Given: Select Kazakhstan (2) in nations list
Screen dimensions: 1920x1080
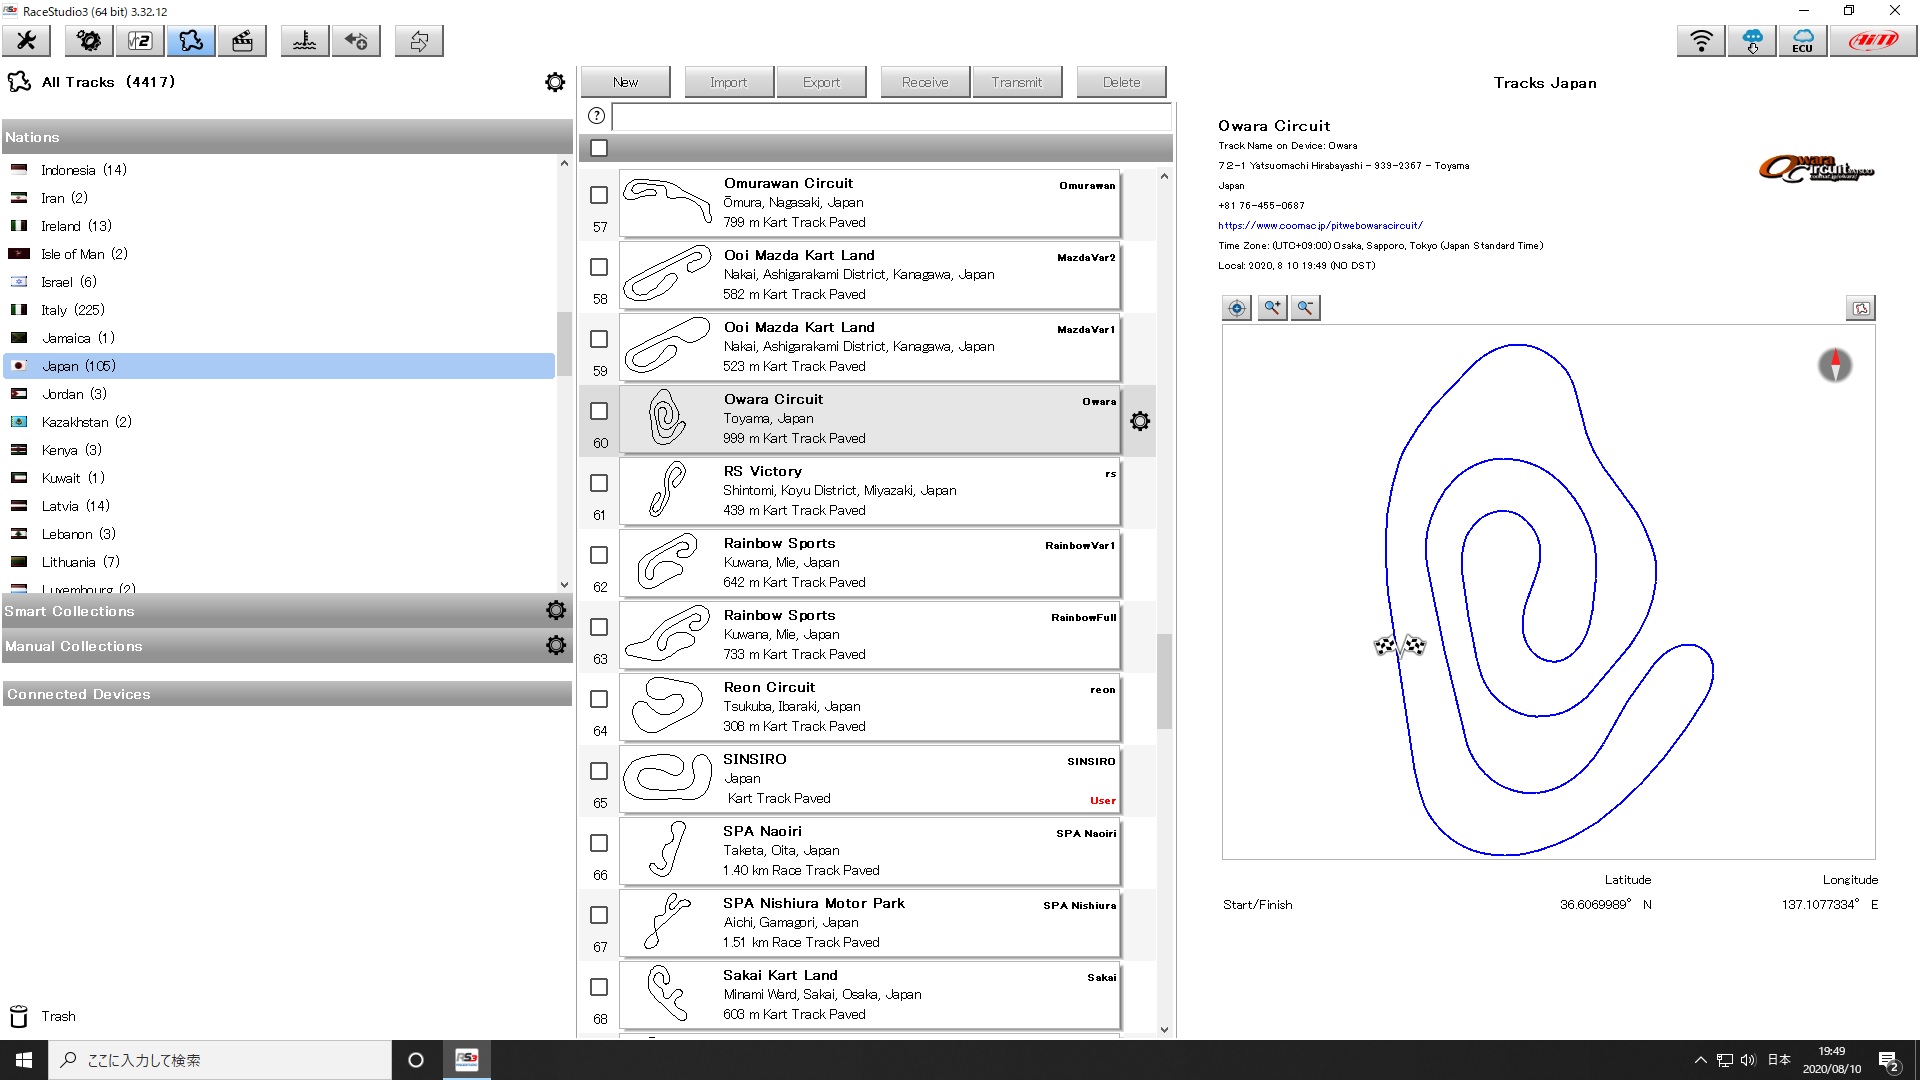Looking at the screenshot, I should (x=86, y=422).
